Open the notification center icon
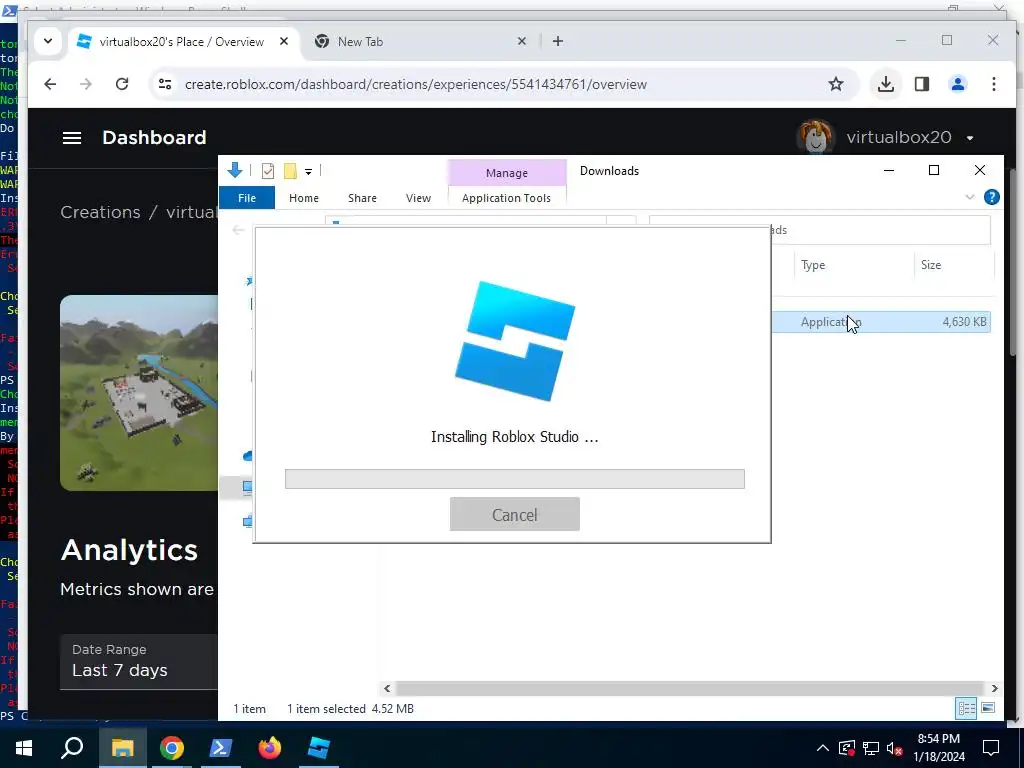1024x768 pixels. pyautogui.click(x=991, y=748)
